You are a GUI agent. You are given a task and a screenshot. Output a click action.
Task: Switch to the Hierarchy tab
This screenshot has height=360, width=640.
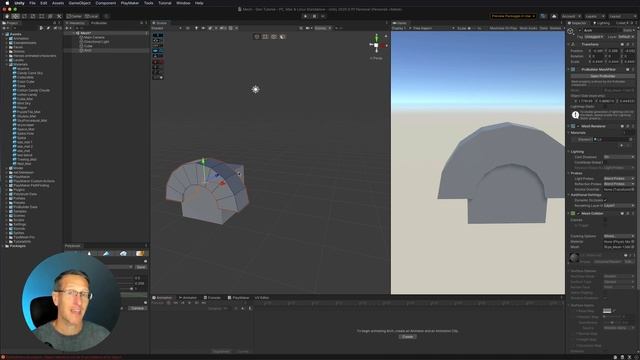point(76,23)
